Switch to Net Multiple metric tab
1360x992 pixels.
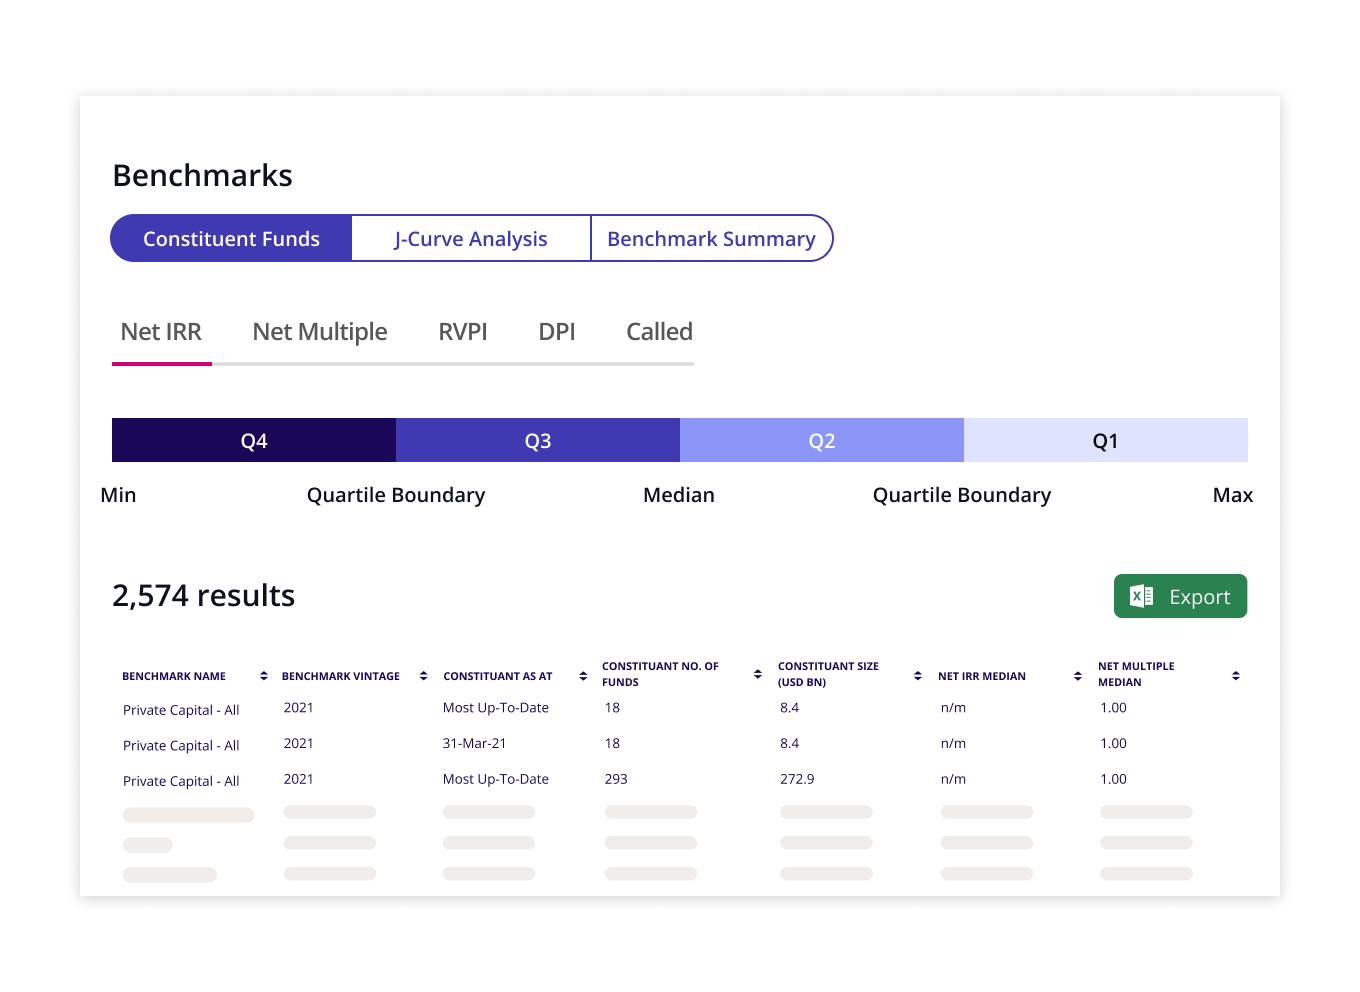click(320, 333)
